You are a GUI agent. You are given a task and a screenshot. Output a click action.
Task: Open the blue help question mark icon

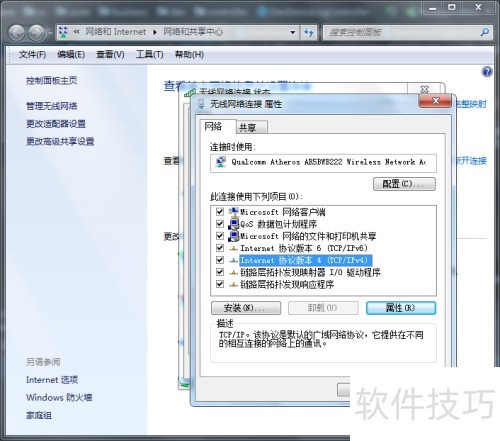click(487, 72)
